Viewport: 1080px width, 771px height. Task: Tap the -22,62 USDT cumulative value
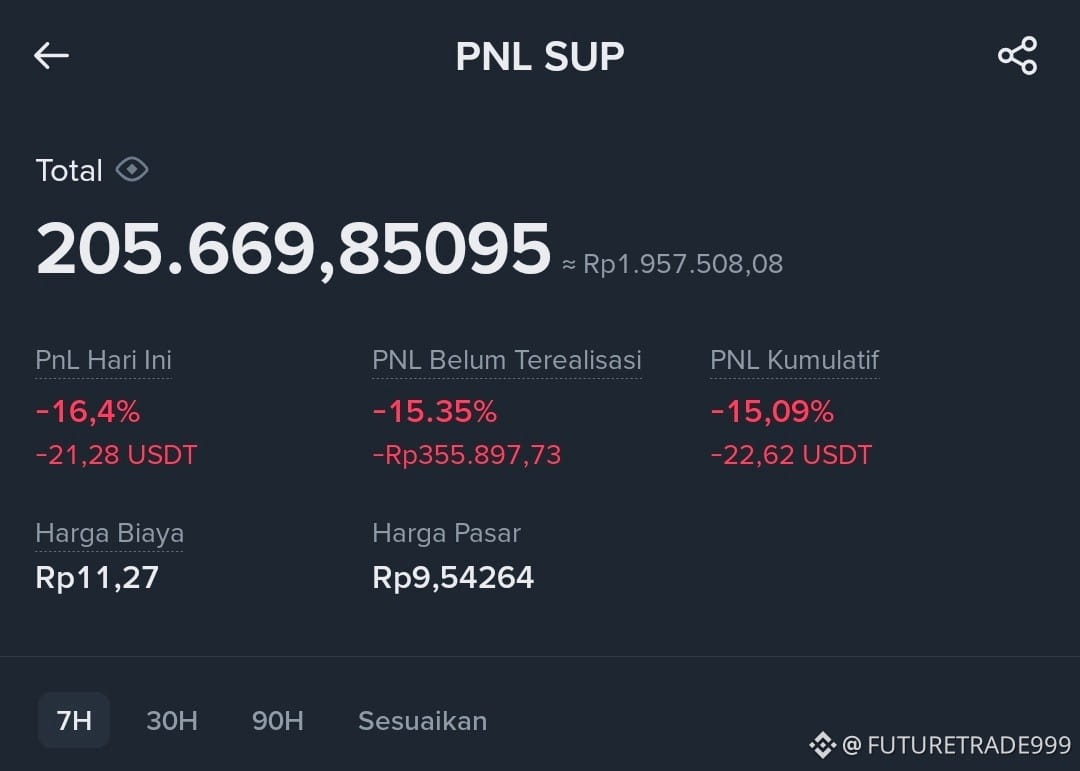click(791, 455)
